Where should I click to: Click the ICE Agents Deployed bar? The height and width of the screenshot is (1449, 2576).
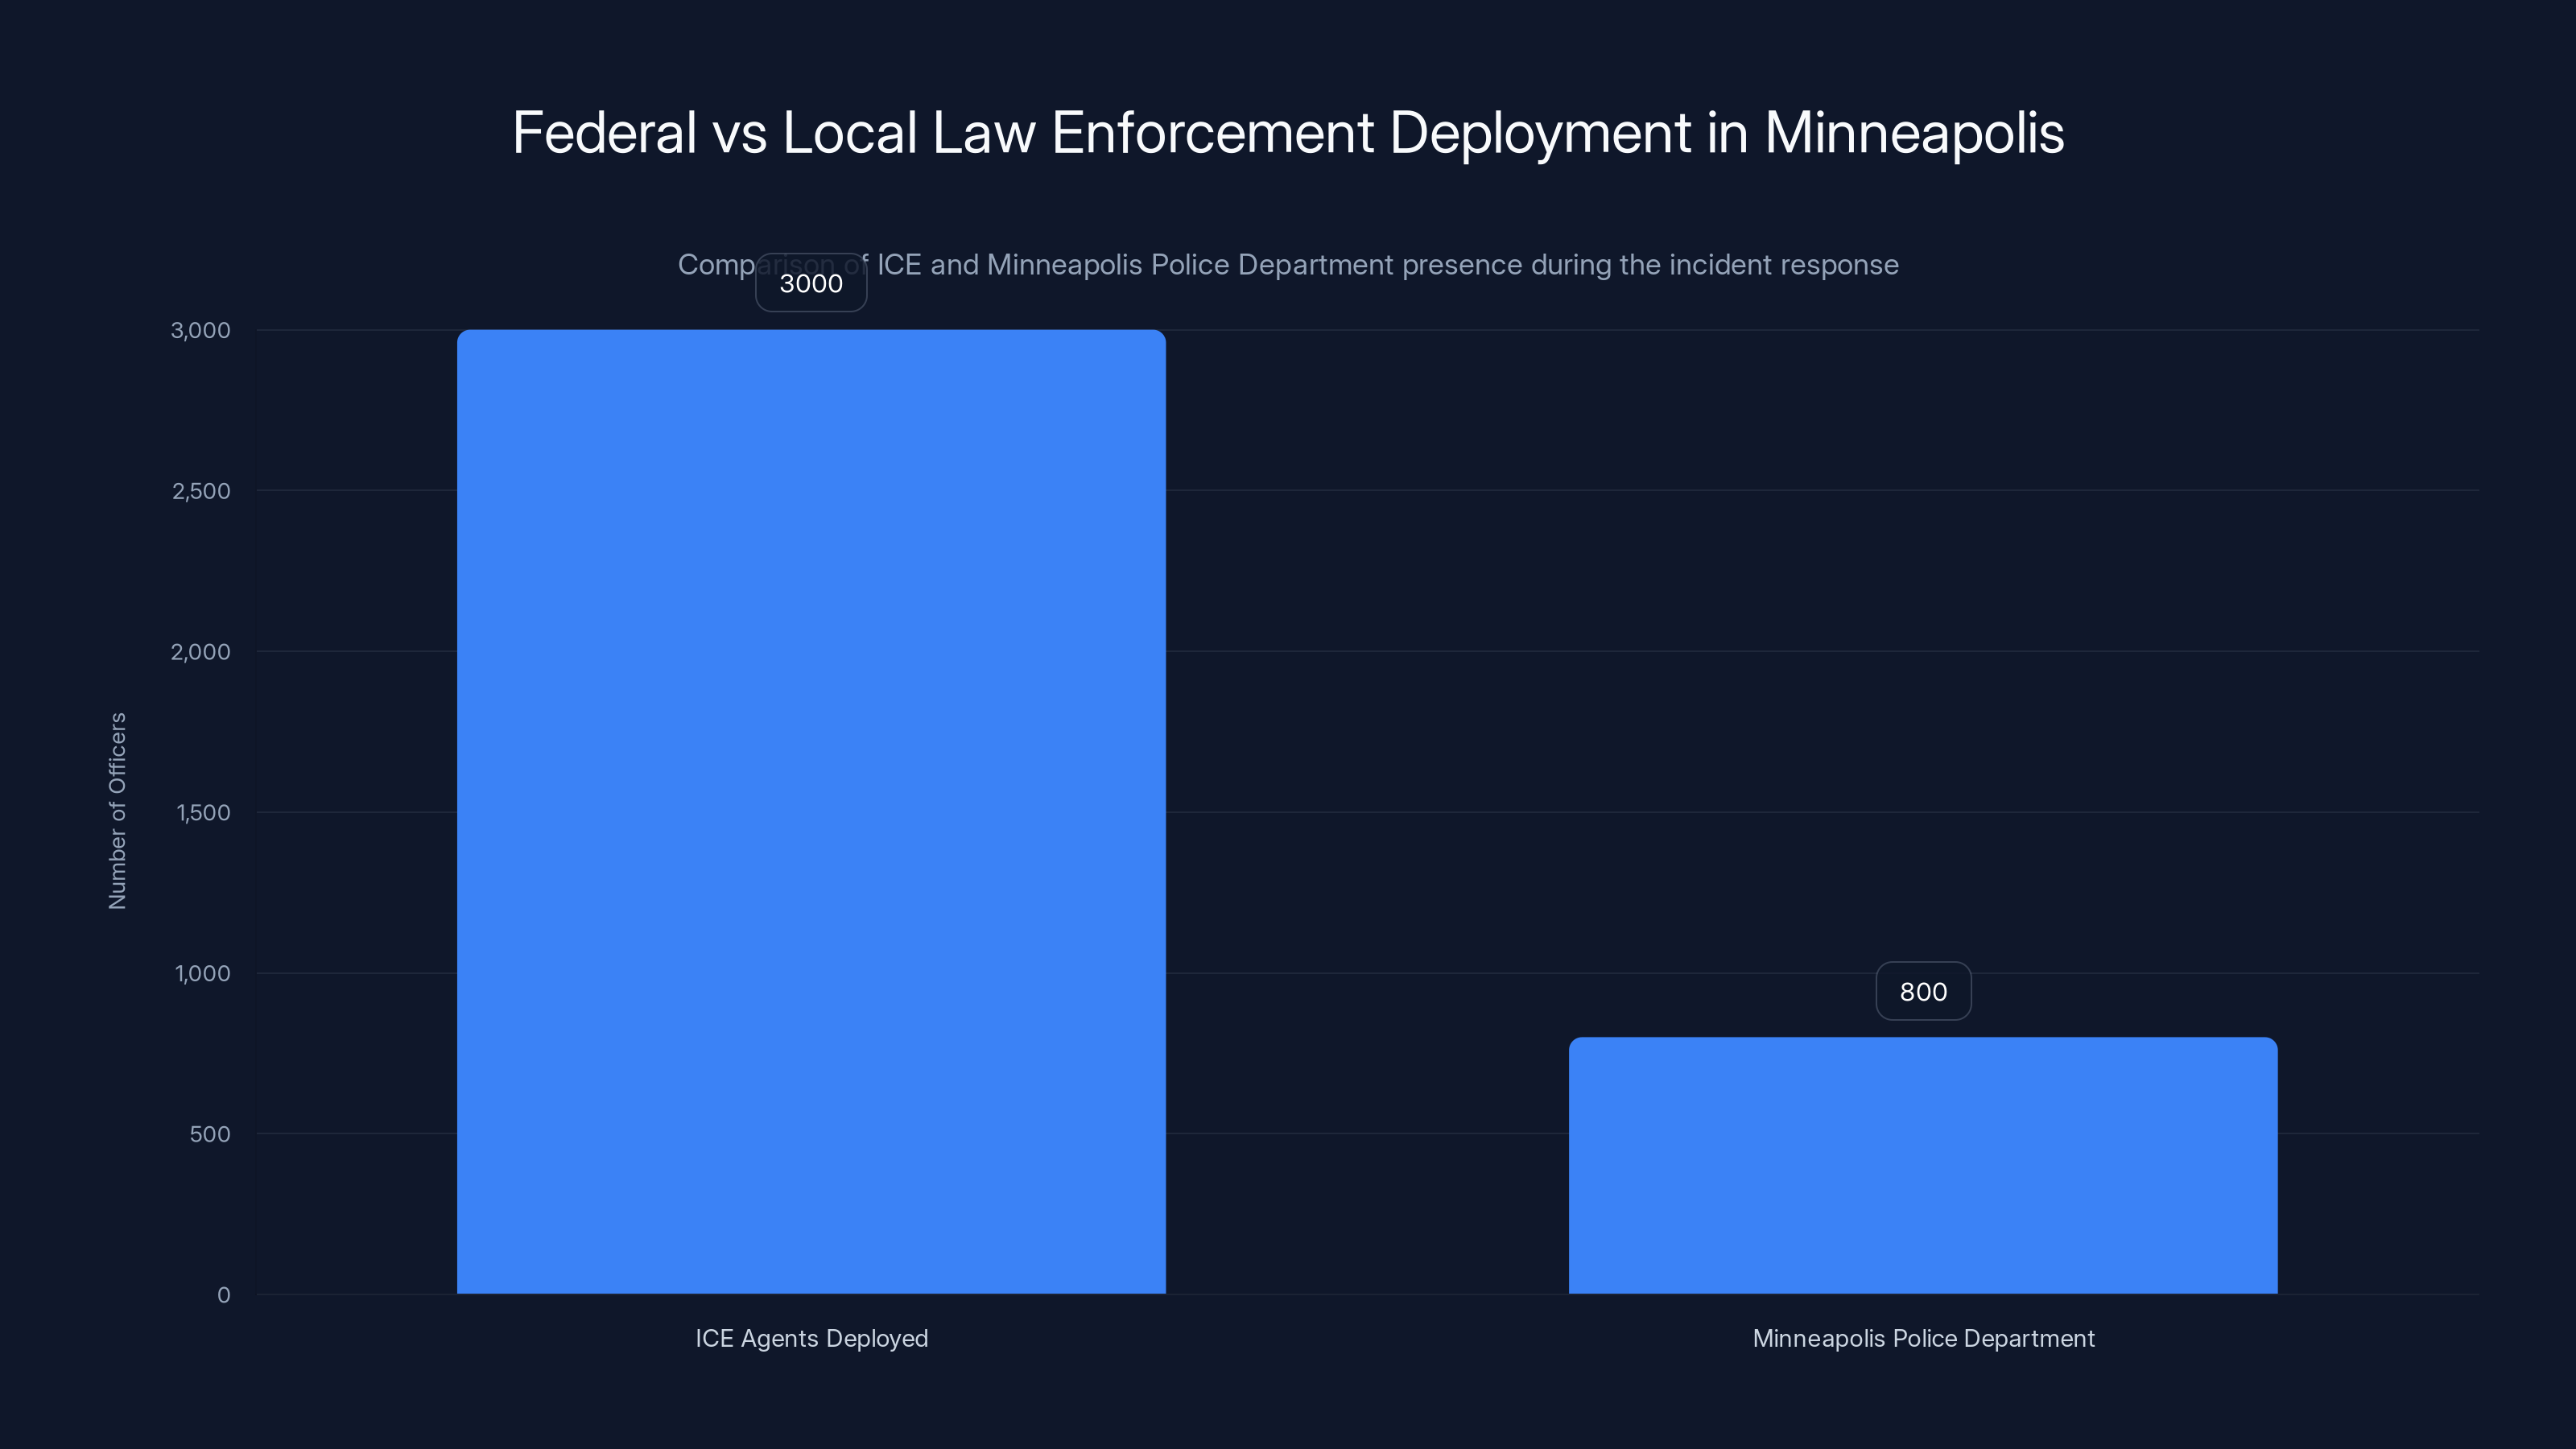pyautogui.click(x=811, y=800)
